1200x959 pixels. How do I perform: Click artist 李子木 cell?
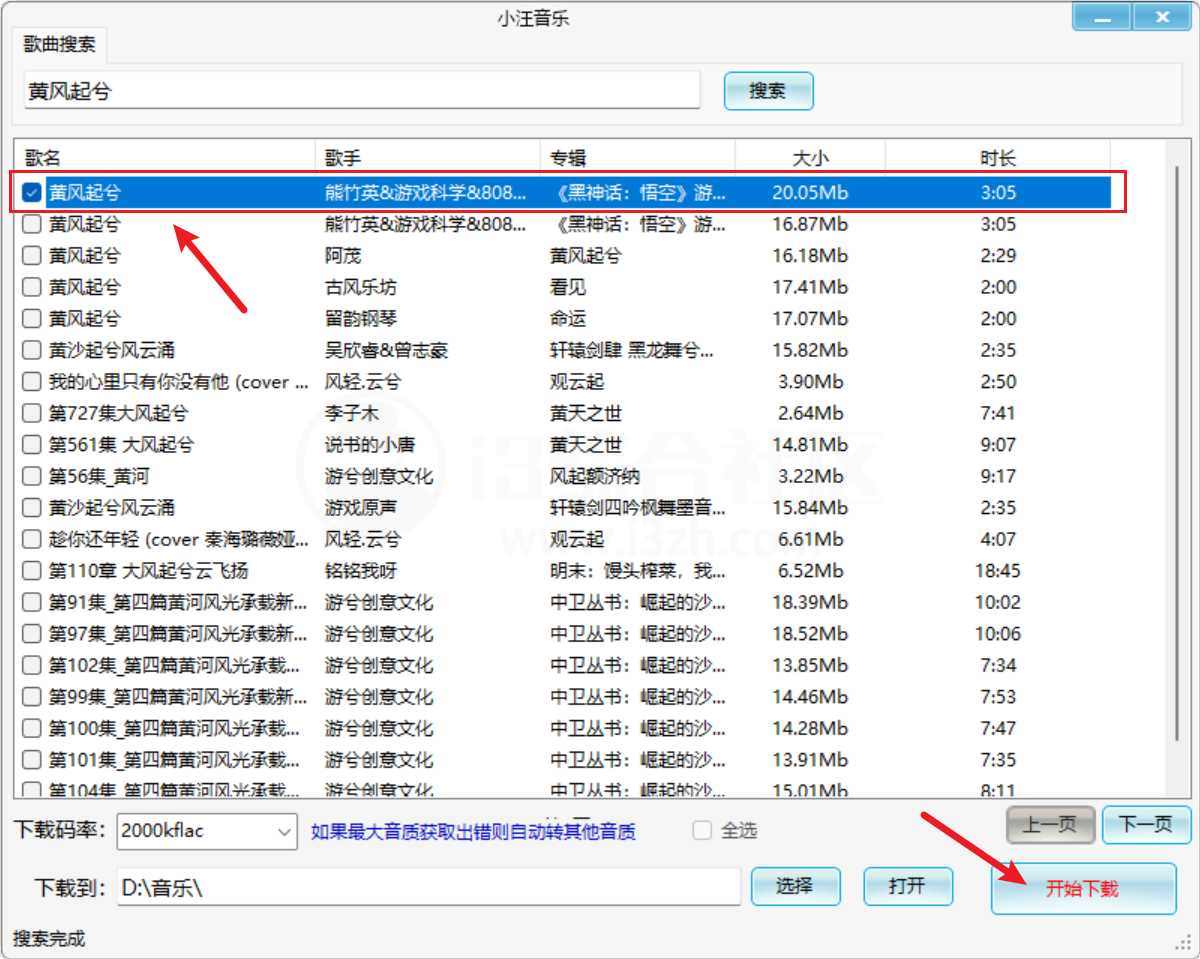point(352,413)
